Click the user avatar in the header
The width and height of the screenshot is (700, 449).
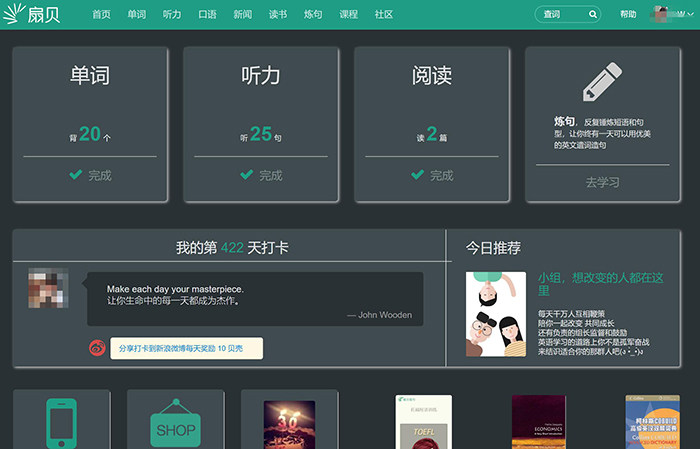[x=661, y=14]
